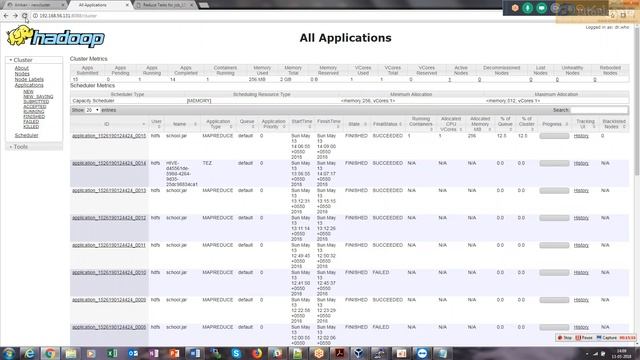Open History link for application _0015

coord(581,136)
